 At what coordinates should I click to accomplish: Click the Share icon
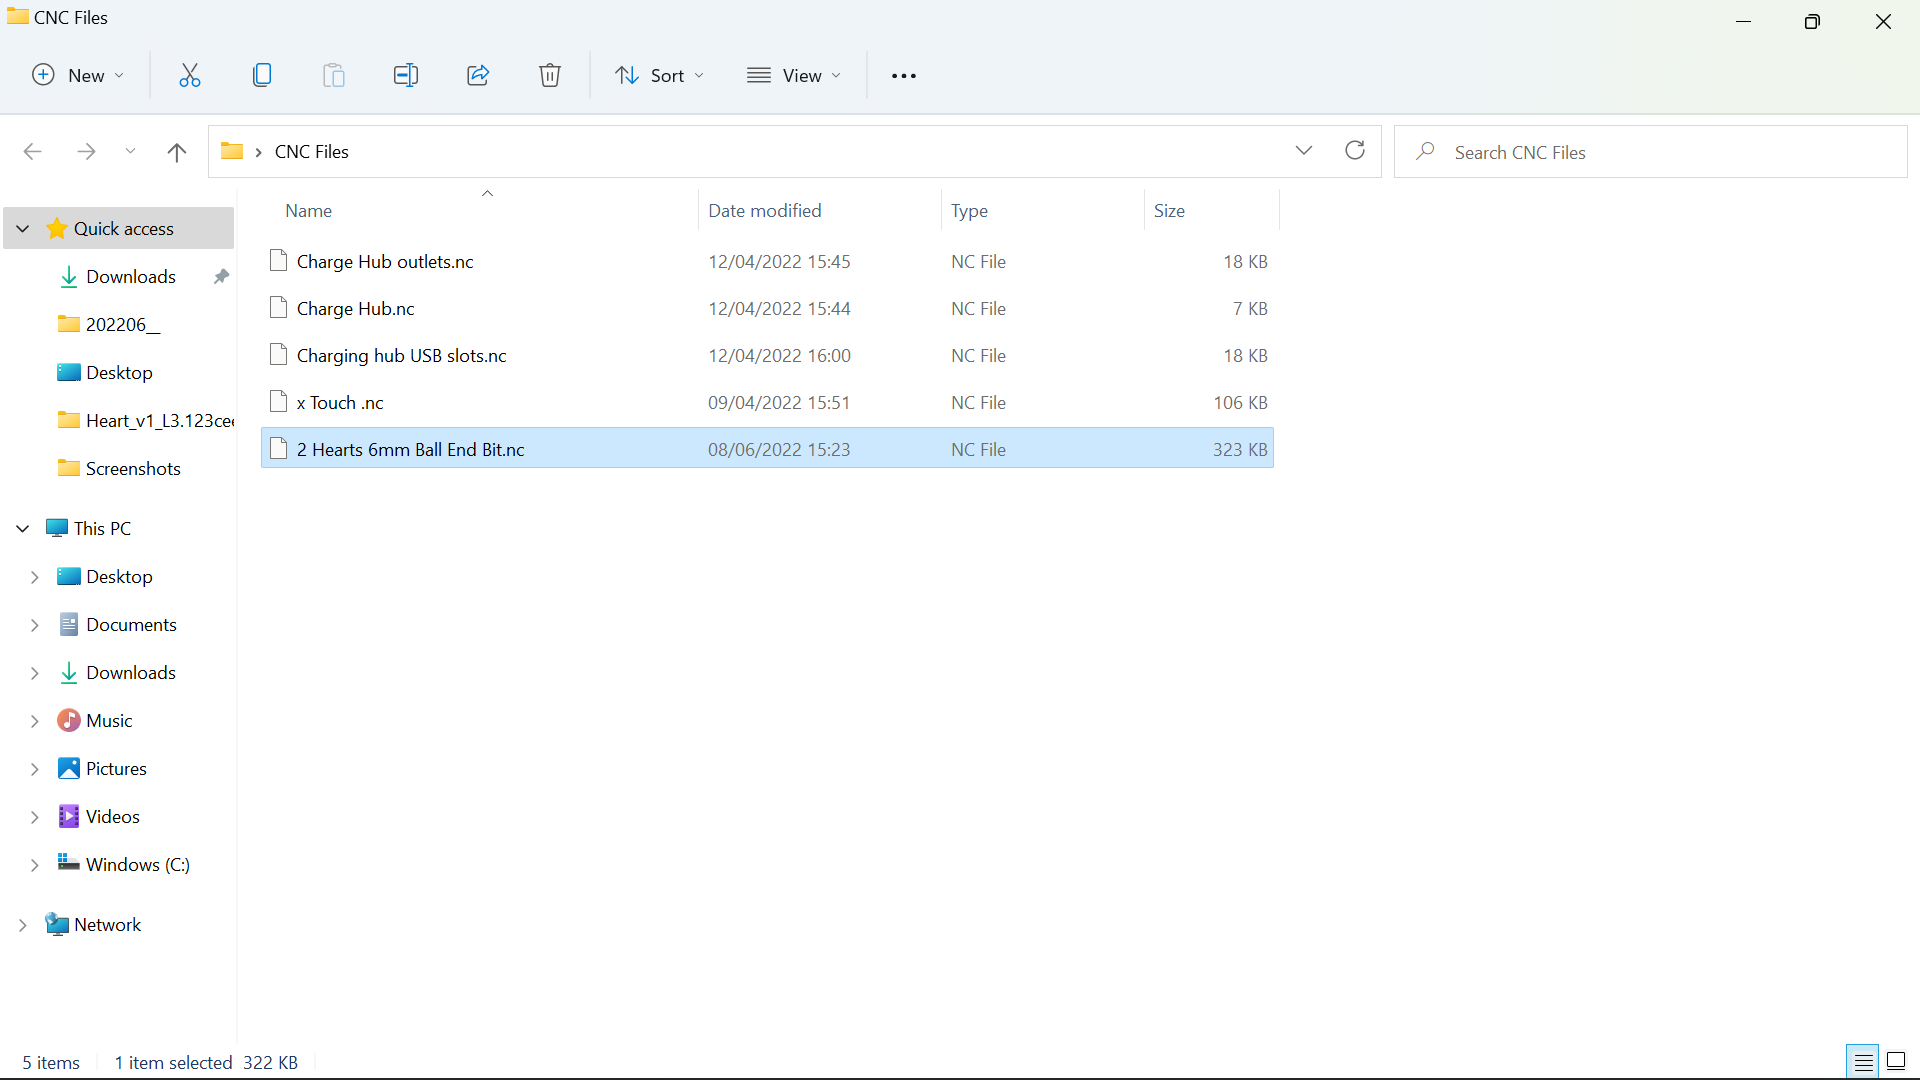click(x=477, y=75)
